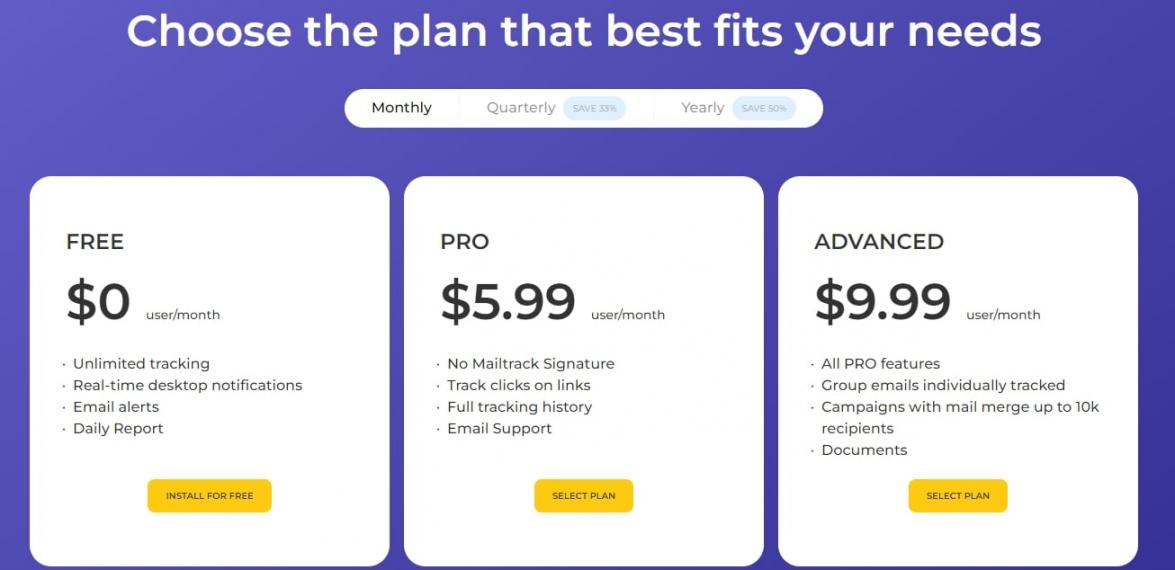1175x570 pixels.
Task: Select Plan for the ADVANCED tier
Action: [x=957, y=496]
